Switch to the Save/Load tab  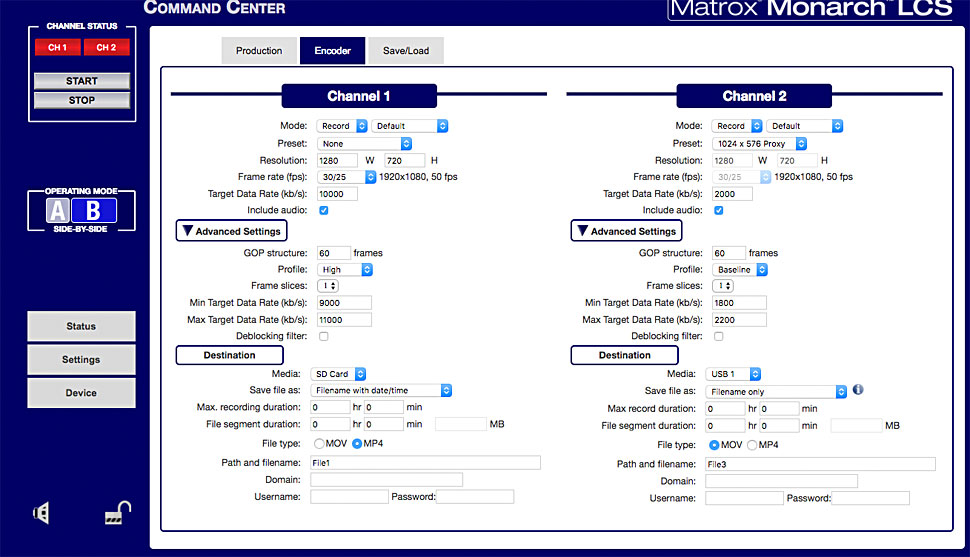(406, 51)
